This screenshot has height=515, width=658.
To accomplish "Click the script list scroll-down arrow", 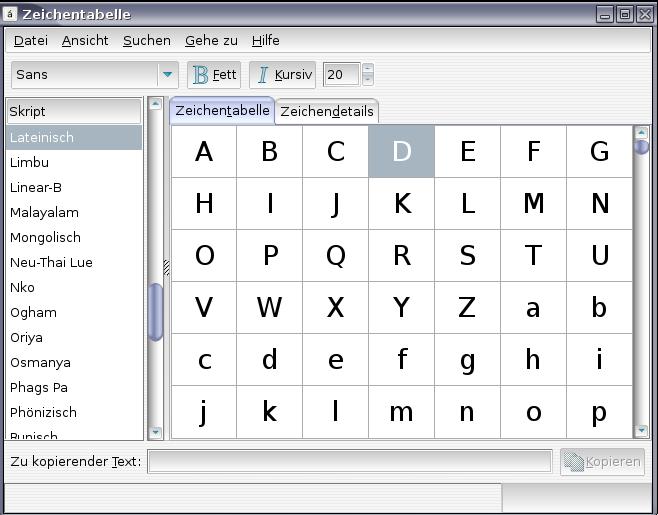I will [156, 432].
